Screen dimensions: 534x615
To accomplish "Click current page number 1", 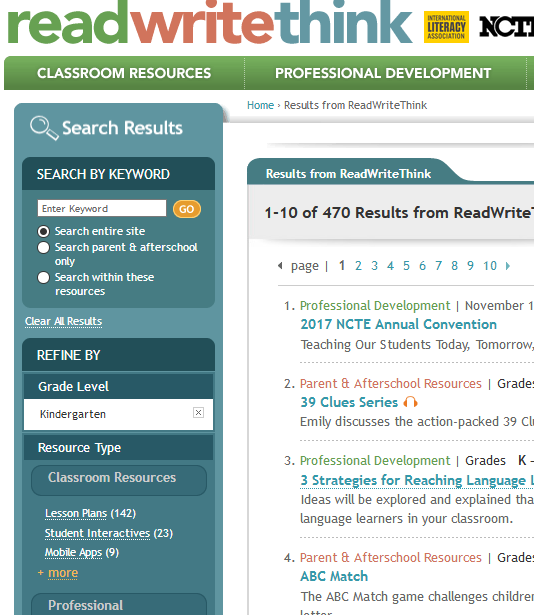I will (342, 266).
